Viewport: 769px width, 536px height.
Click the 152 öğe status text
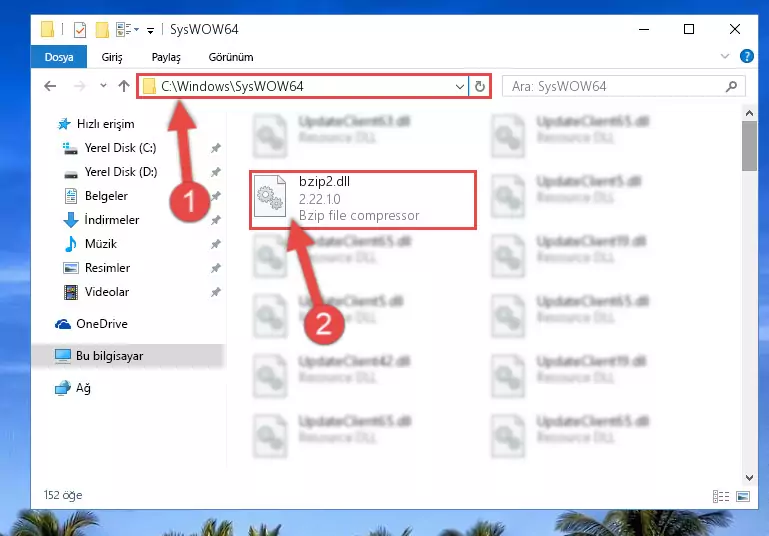[x=63, y=495]
